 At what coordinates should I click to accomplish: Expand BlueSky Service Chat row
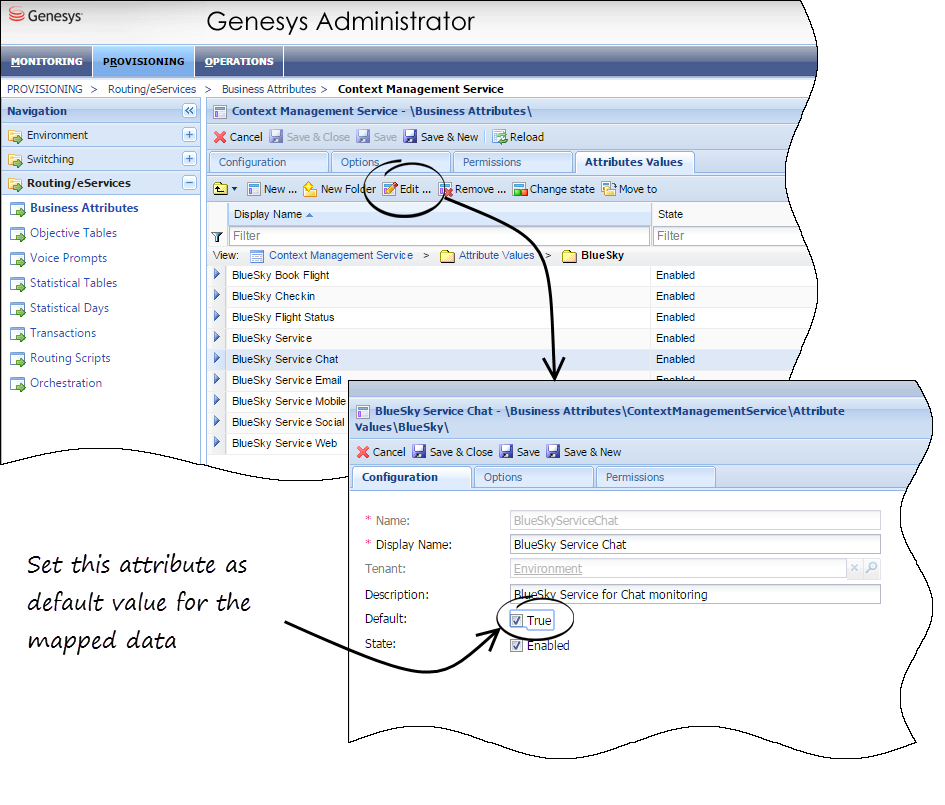tap(217, 359)
